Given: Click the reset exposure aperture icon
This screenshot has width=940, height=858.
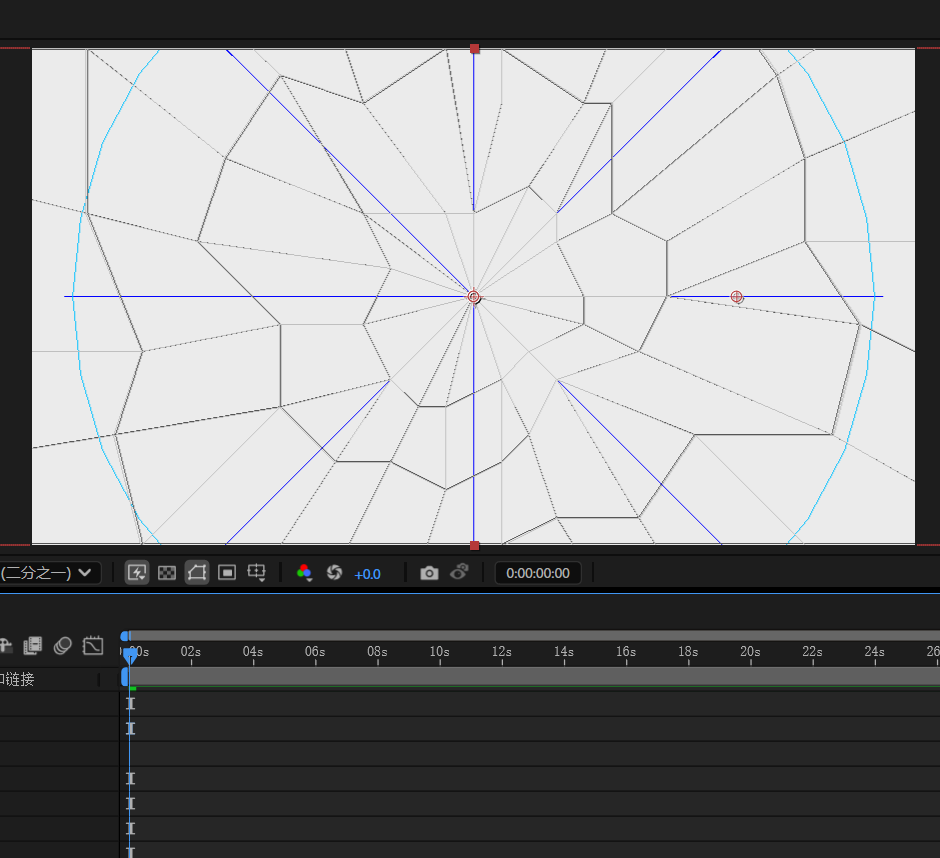Looking at the screenshot, I should click(335, 573).
